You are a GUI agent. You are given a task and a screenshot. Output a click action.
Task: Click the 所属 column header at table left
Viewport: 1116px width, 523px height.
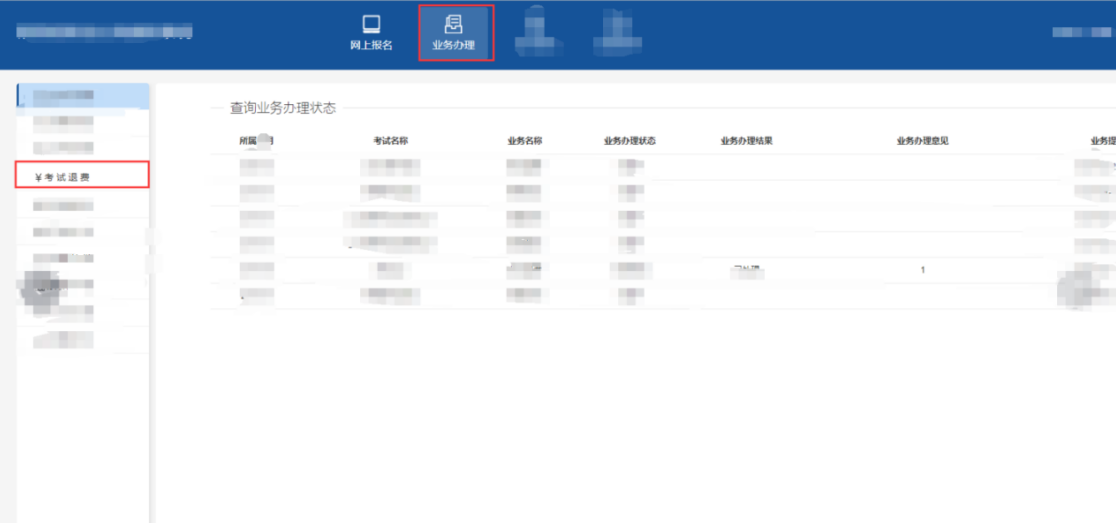(x=256, y=141)
